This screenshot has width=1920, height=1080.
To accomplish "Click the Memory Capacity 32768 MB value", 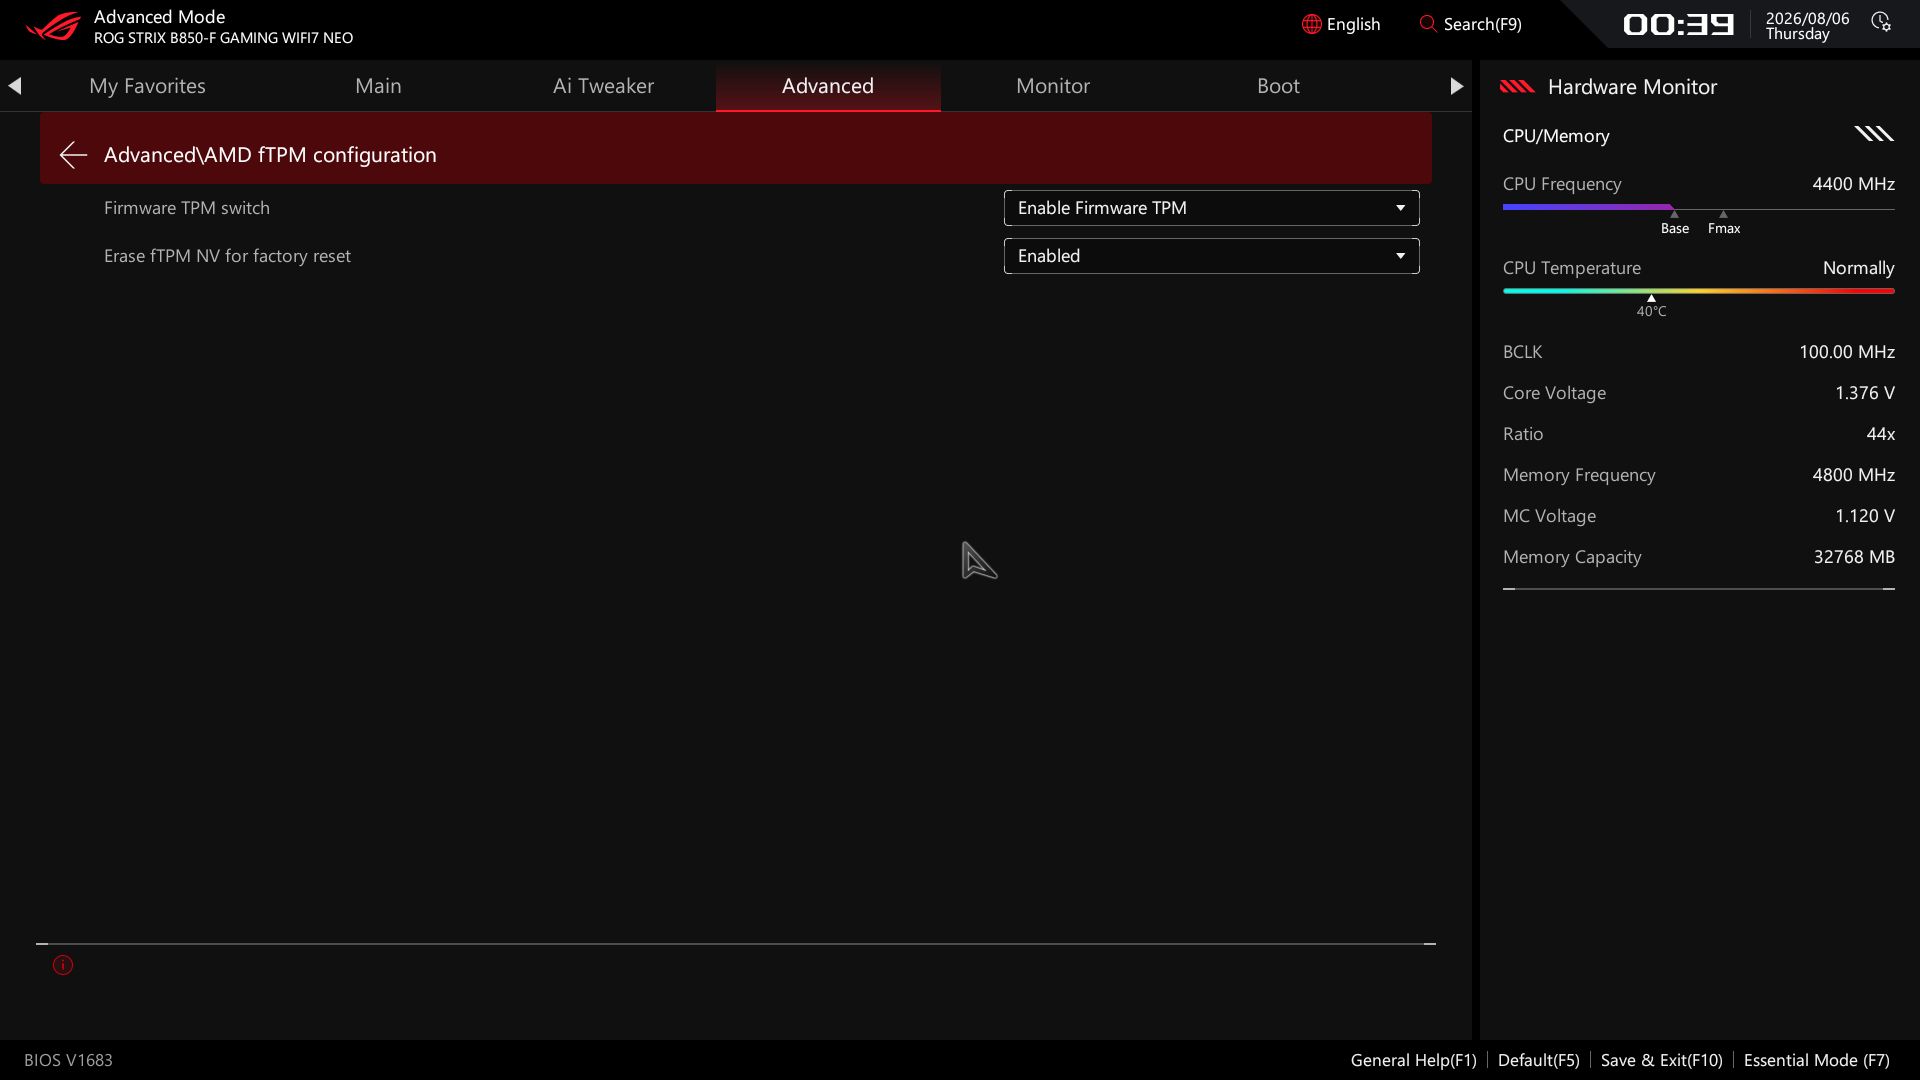I will click(1854, 557).
